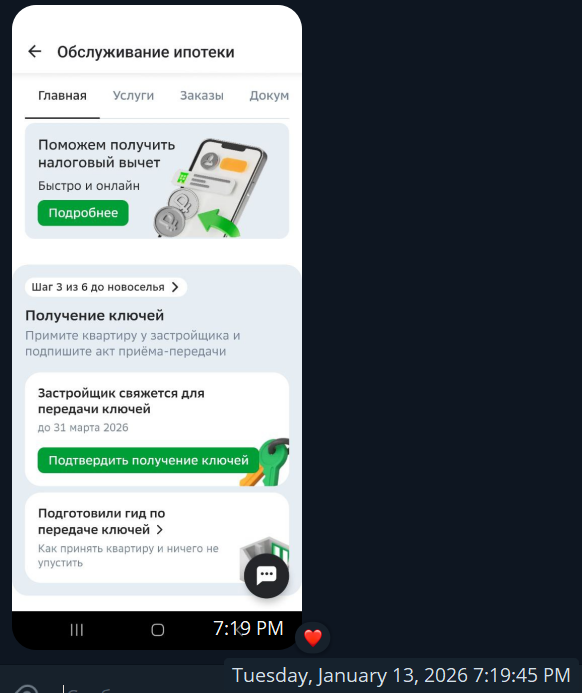Click the green keys illustration
582x693 pixels.
click(266, 462)
